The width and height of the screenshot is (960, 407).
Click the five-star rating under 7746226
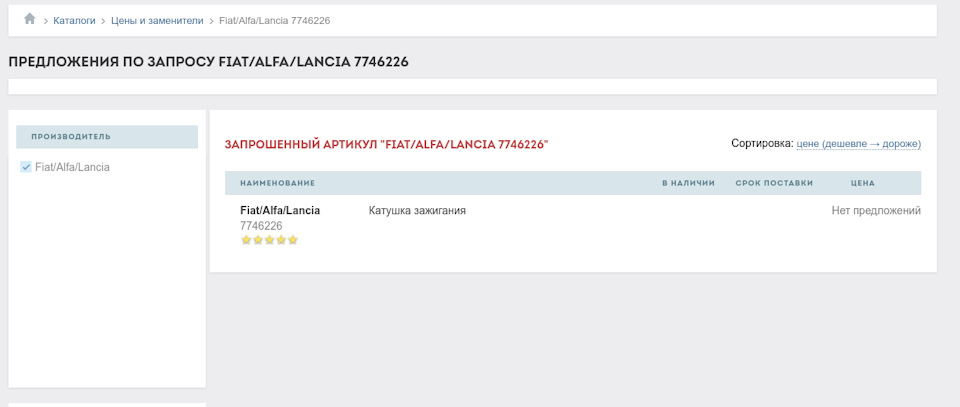269,240
